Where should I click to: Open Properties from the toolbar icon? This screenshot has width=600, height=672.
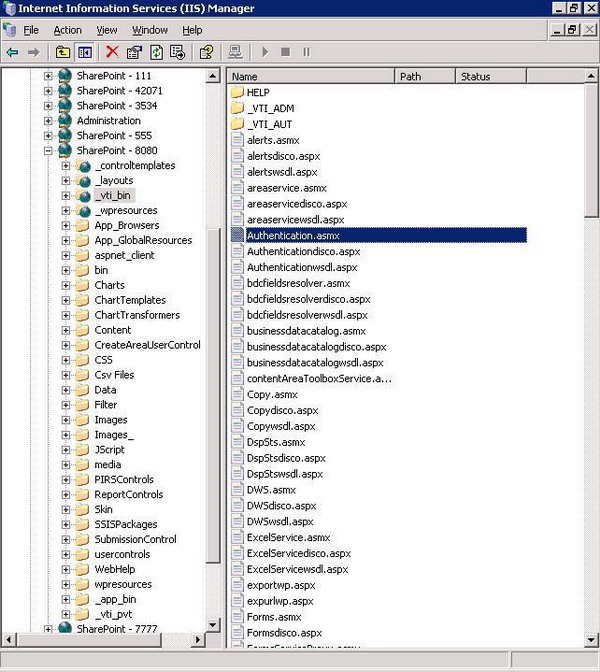click(x=134, y=52)
